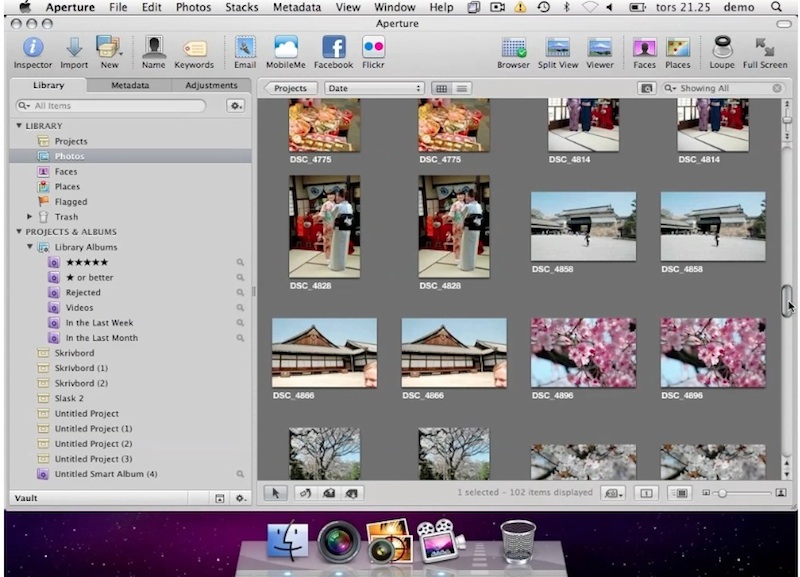Image resolution: width=800 pixels, height=577 pixels.
Task: Open the Inspector from the toolbar
Action: tap(33, 48)
